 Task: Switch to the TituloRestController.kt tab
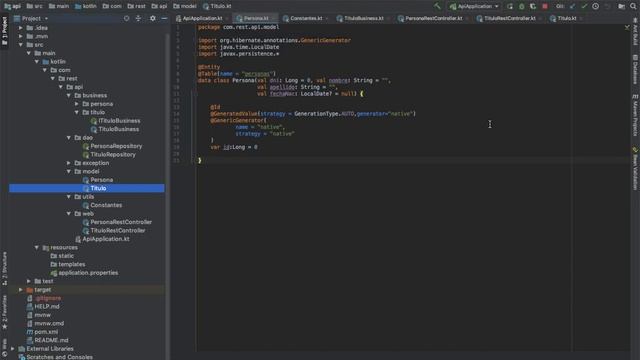[x=509, y=18]
